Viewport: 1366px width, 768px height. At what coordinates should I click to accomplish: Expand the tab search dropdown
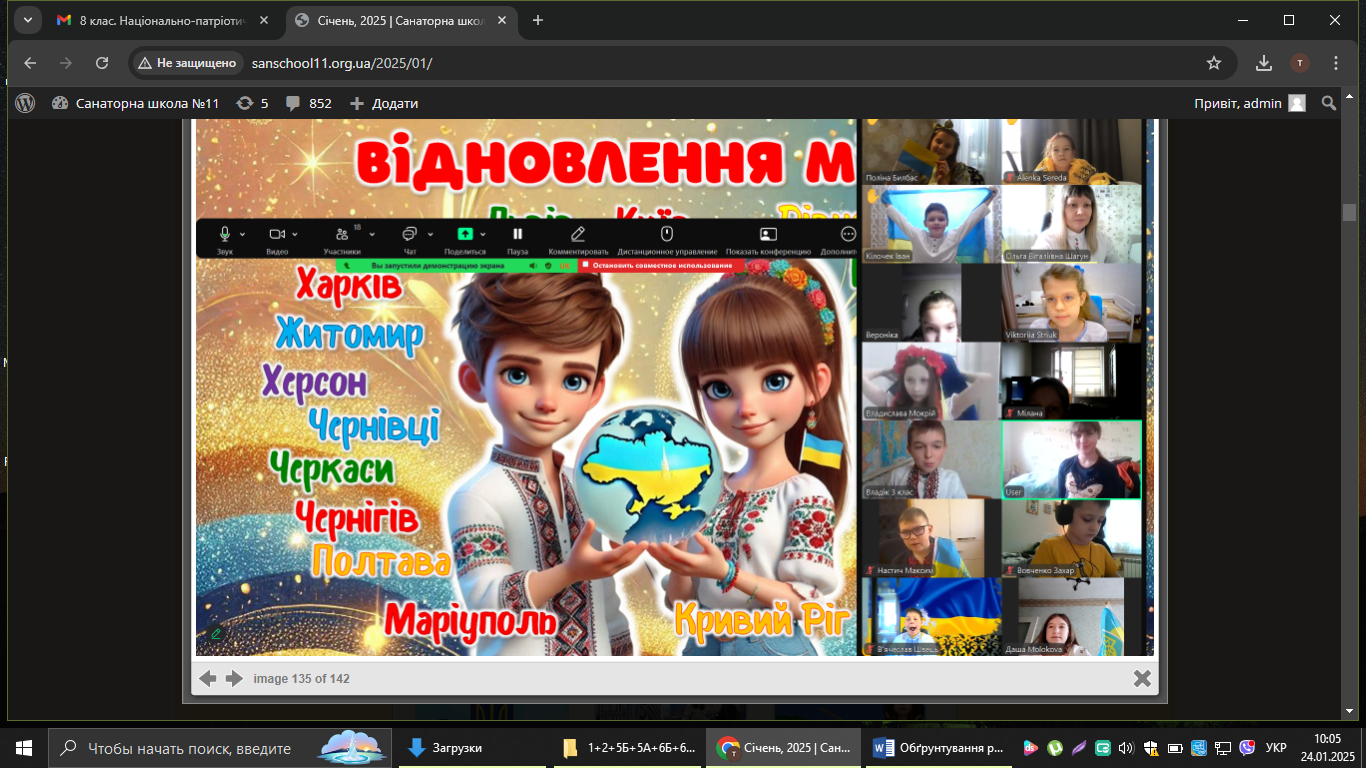[x=26, y=20]
